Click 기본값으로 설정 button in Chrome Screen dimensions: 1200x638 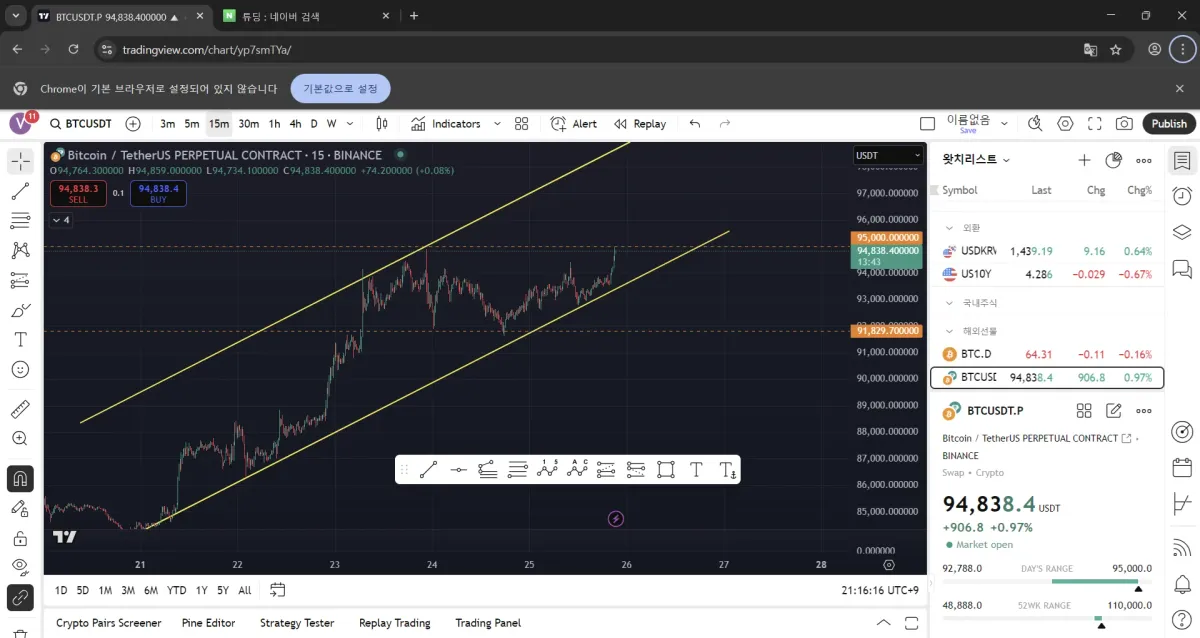click(341, 89)
